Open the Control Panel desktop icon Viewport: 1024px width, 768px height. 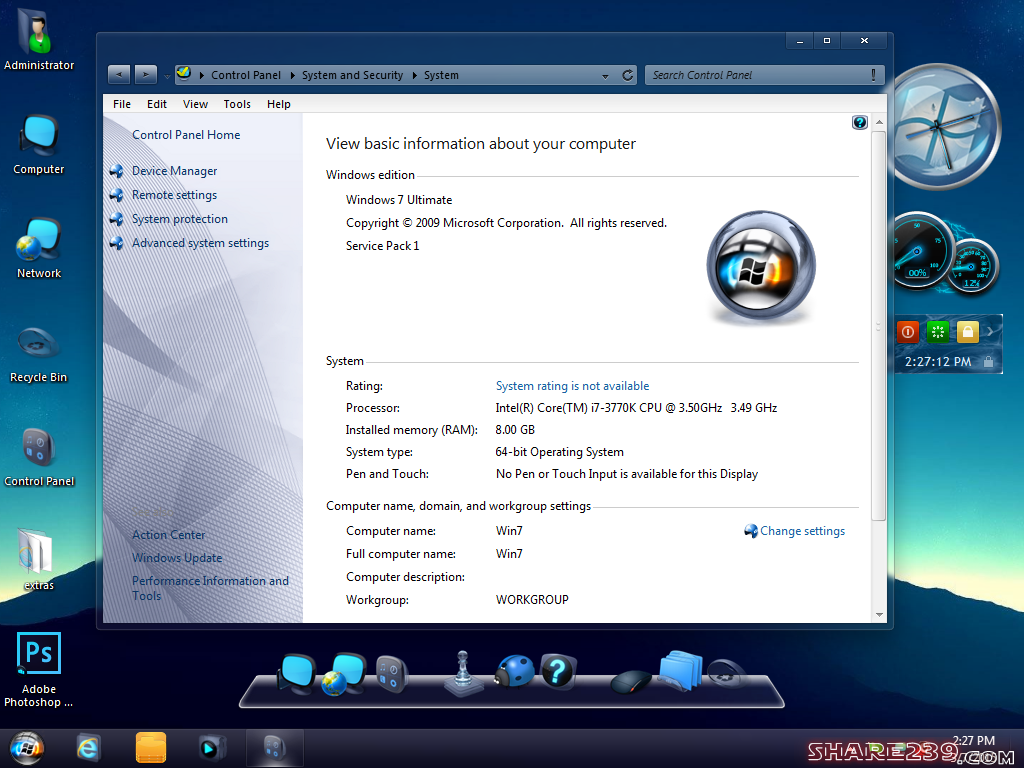39,457
